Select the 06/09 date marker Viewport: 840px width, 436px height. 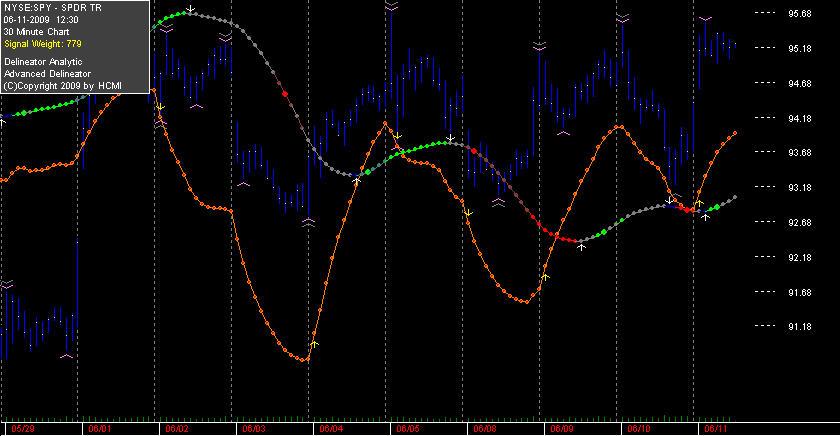pyautogui.click(x=562, y=429)
